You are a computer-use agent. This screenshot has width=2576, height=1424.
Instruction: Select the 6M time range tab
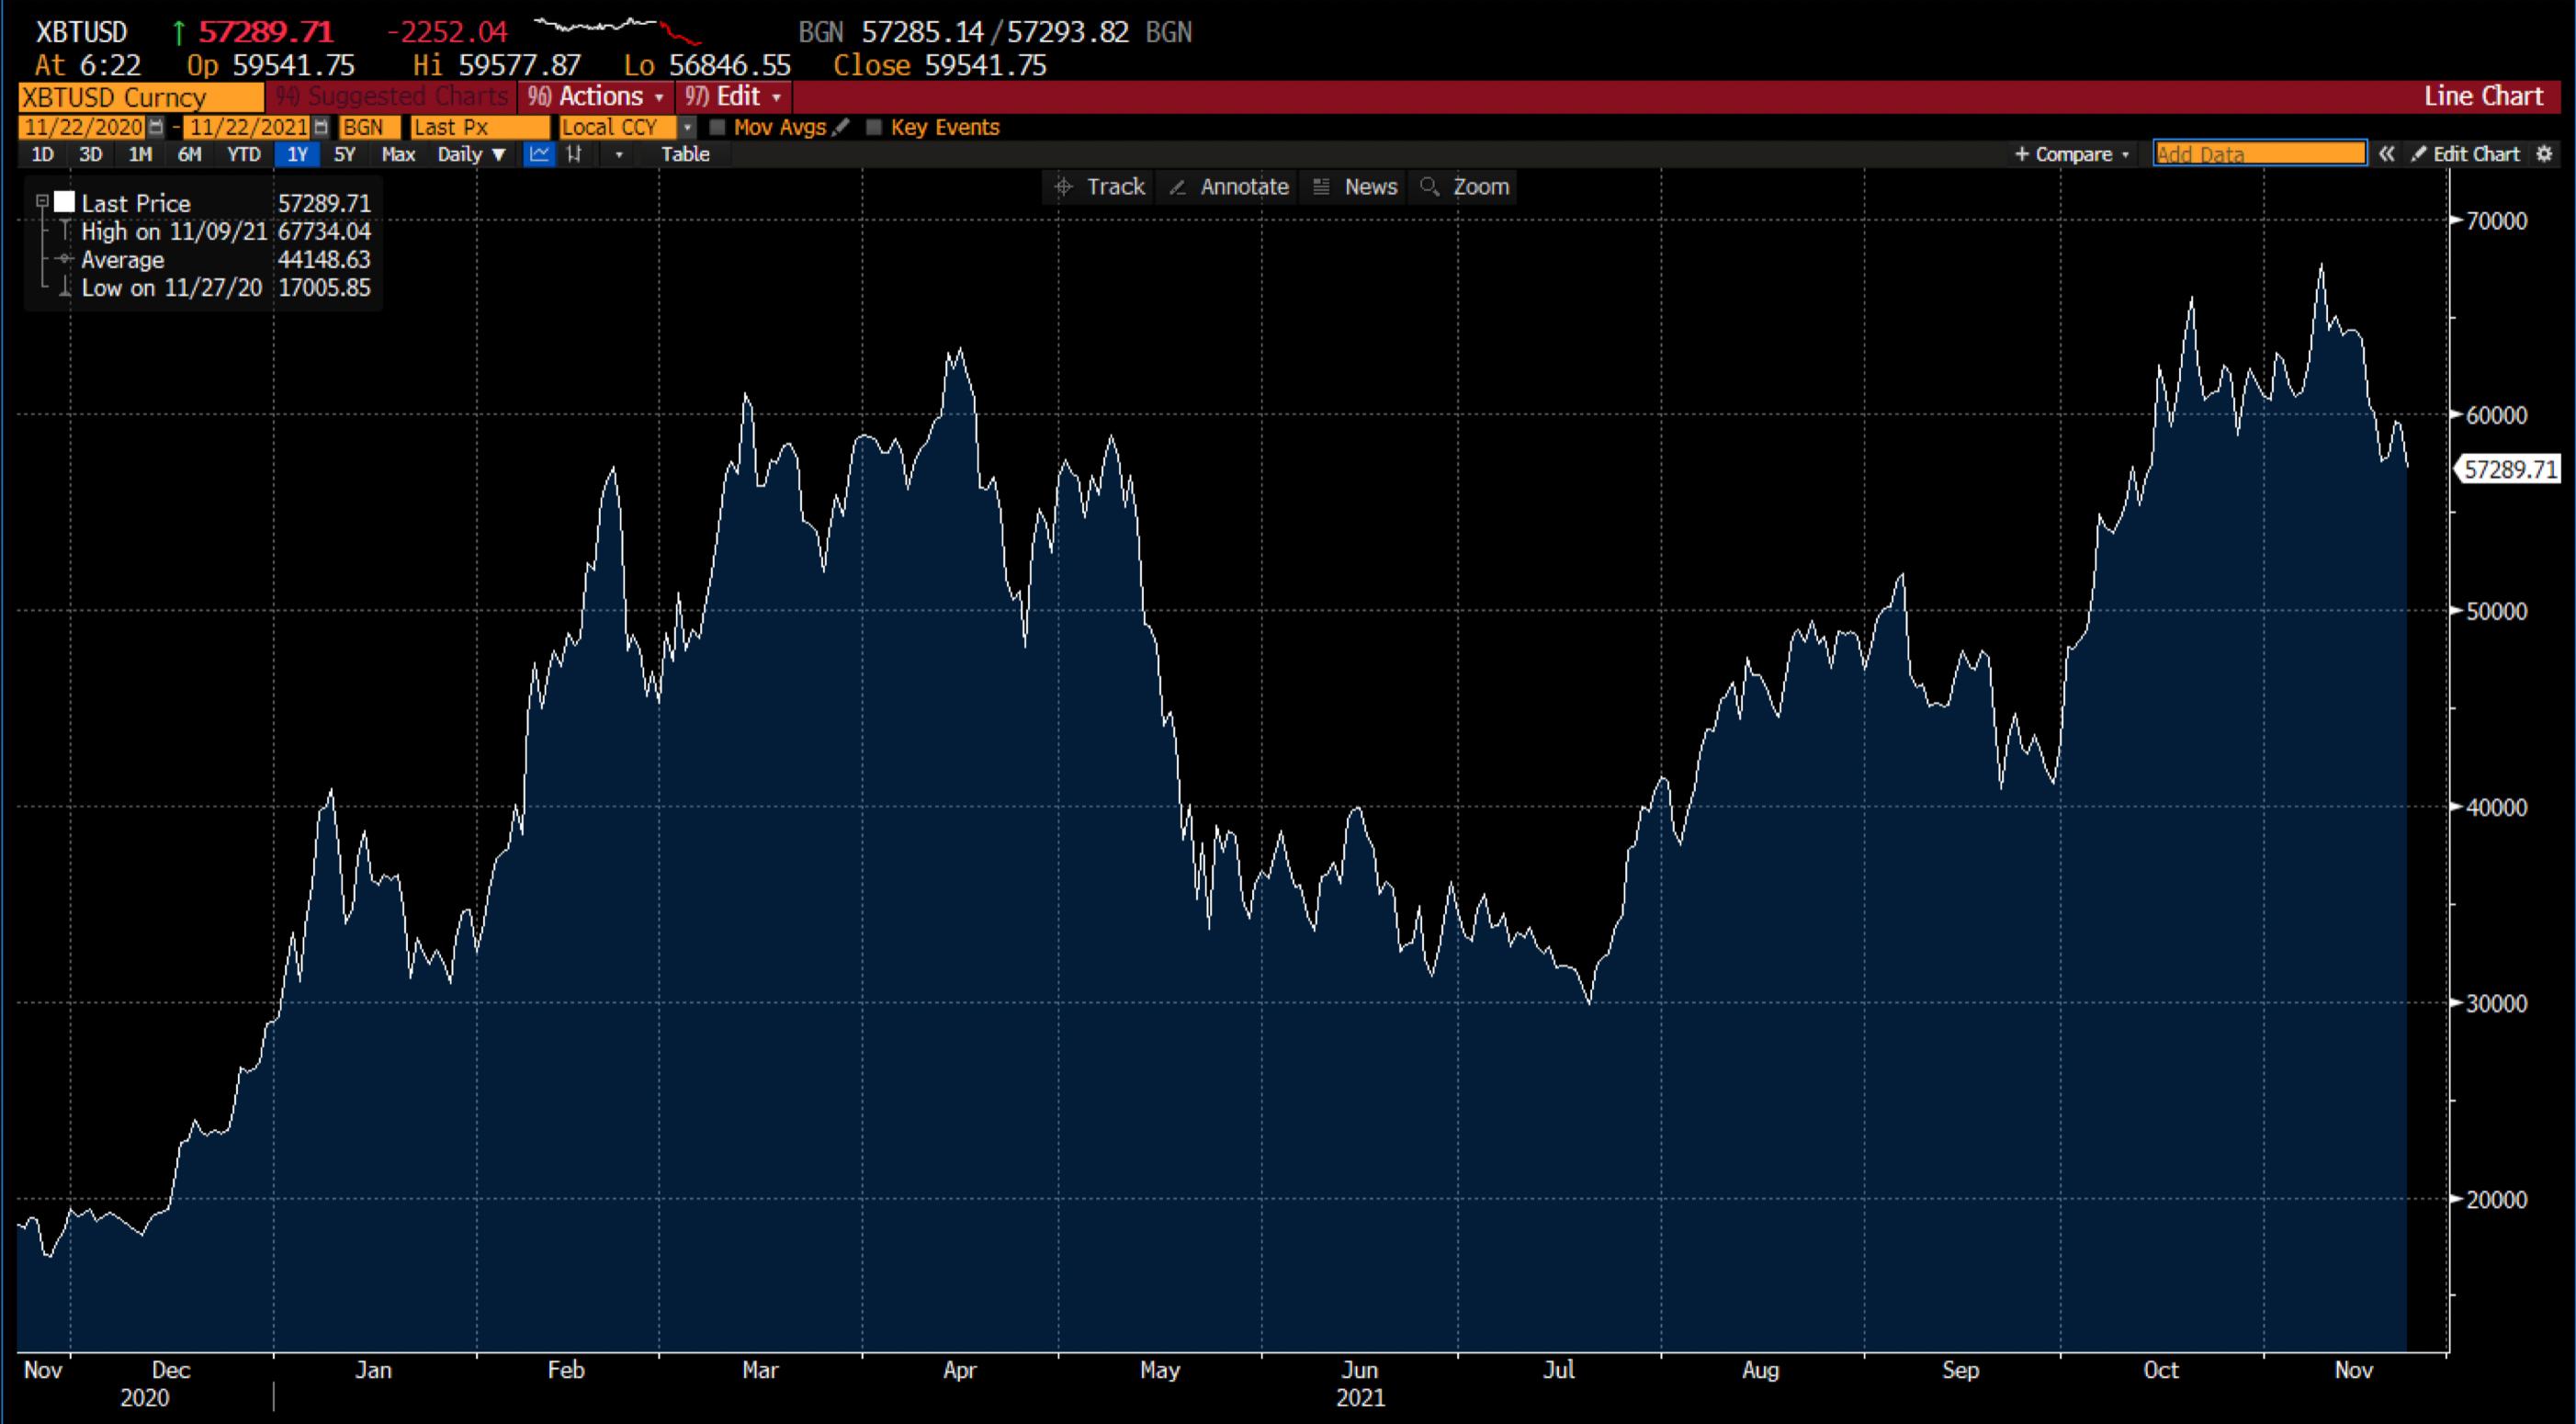[x=189, y=154]
